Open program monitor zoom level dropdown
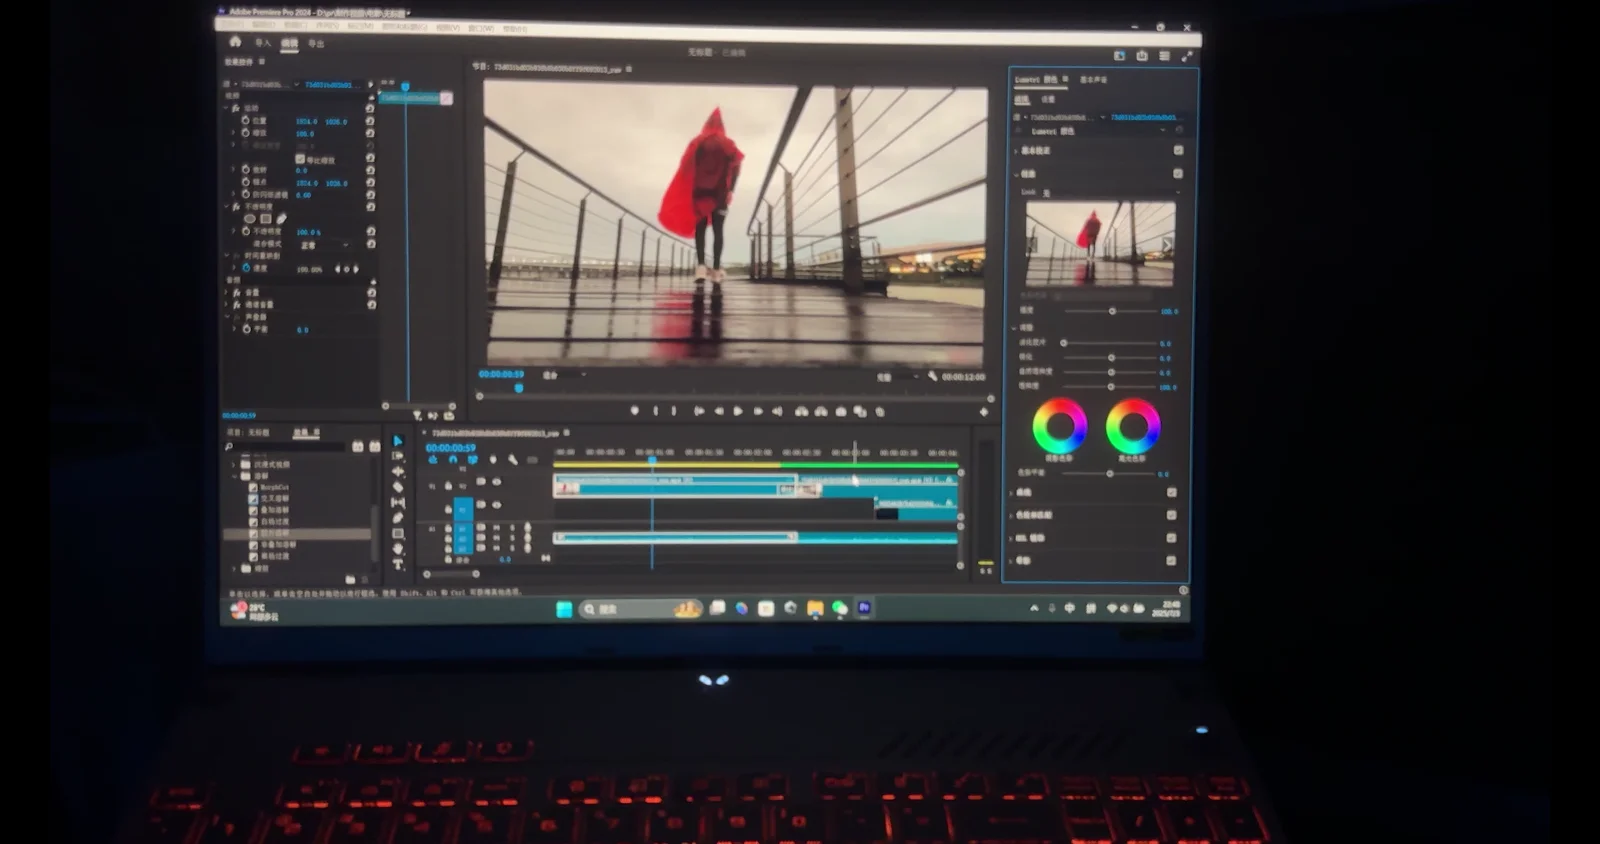The height and width of the screenshot is (844, 1600). click(564, 375)
